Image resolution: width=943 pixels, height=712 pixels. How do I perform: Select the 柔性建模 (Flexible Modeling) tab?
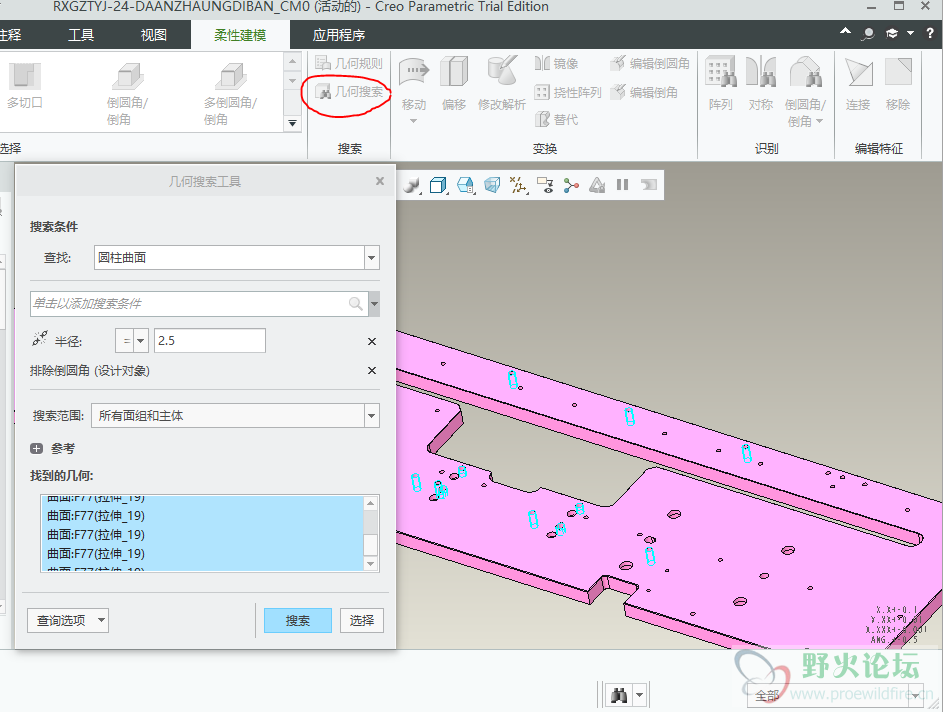coord(240,35)
